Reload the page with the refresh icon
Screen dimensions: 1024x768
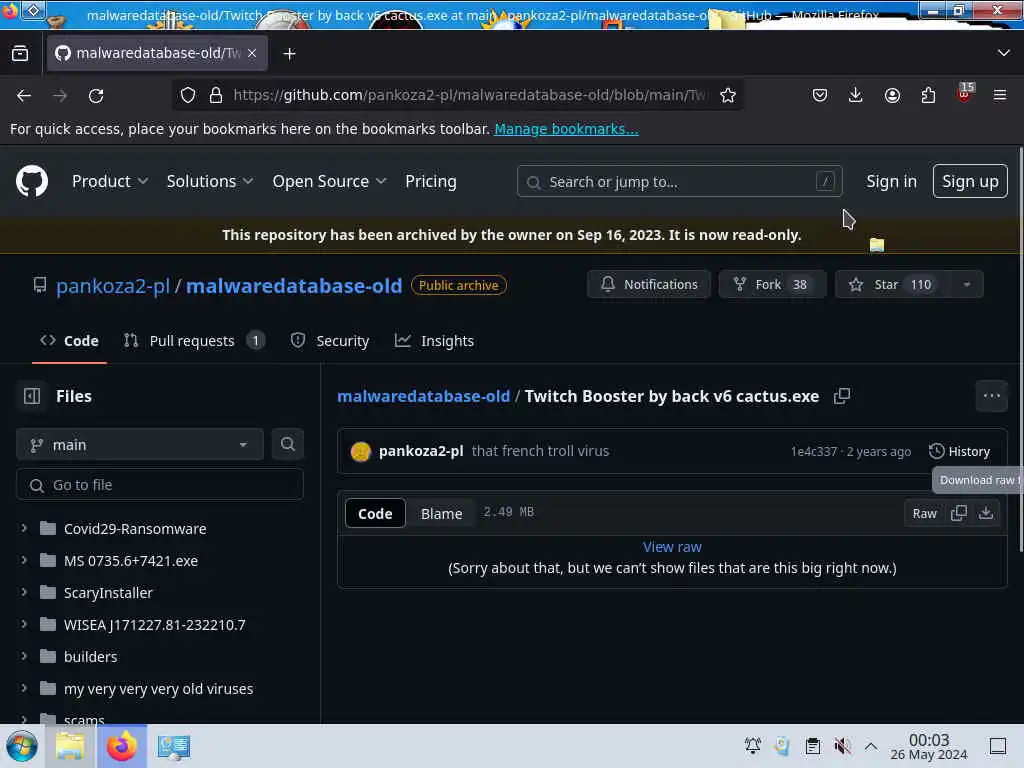(96, 95)
